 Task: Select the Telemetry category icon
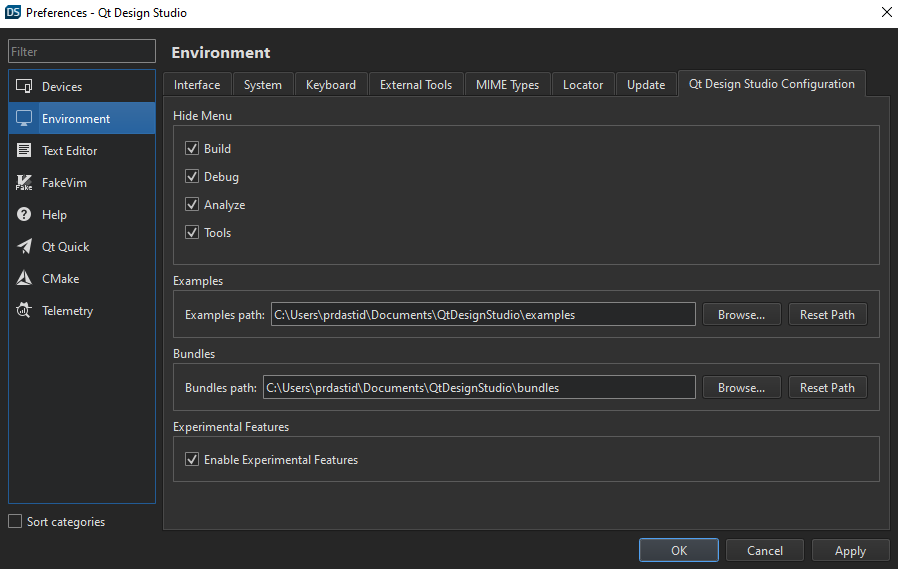pyautogui.click(x=24, y=311)
